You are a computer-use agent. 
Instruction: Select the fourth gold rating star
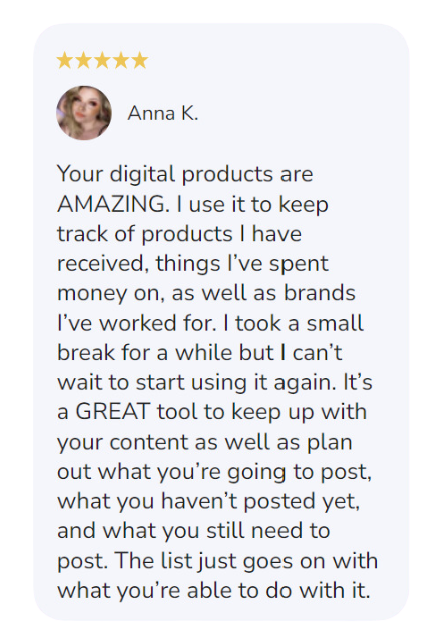click(x=121, y=60)
